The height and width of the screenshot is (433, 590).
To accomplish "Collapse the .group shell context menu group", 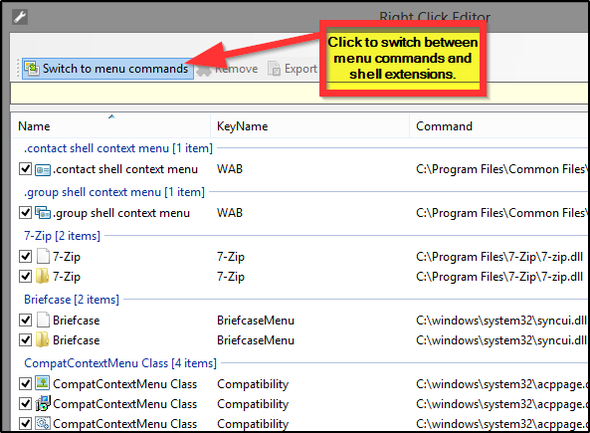I will pyautogui.click(x=114, y=192).
